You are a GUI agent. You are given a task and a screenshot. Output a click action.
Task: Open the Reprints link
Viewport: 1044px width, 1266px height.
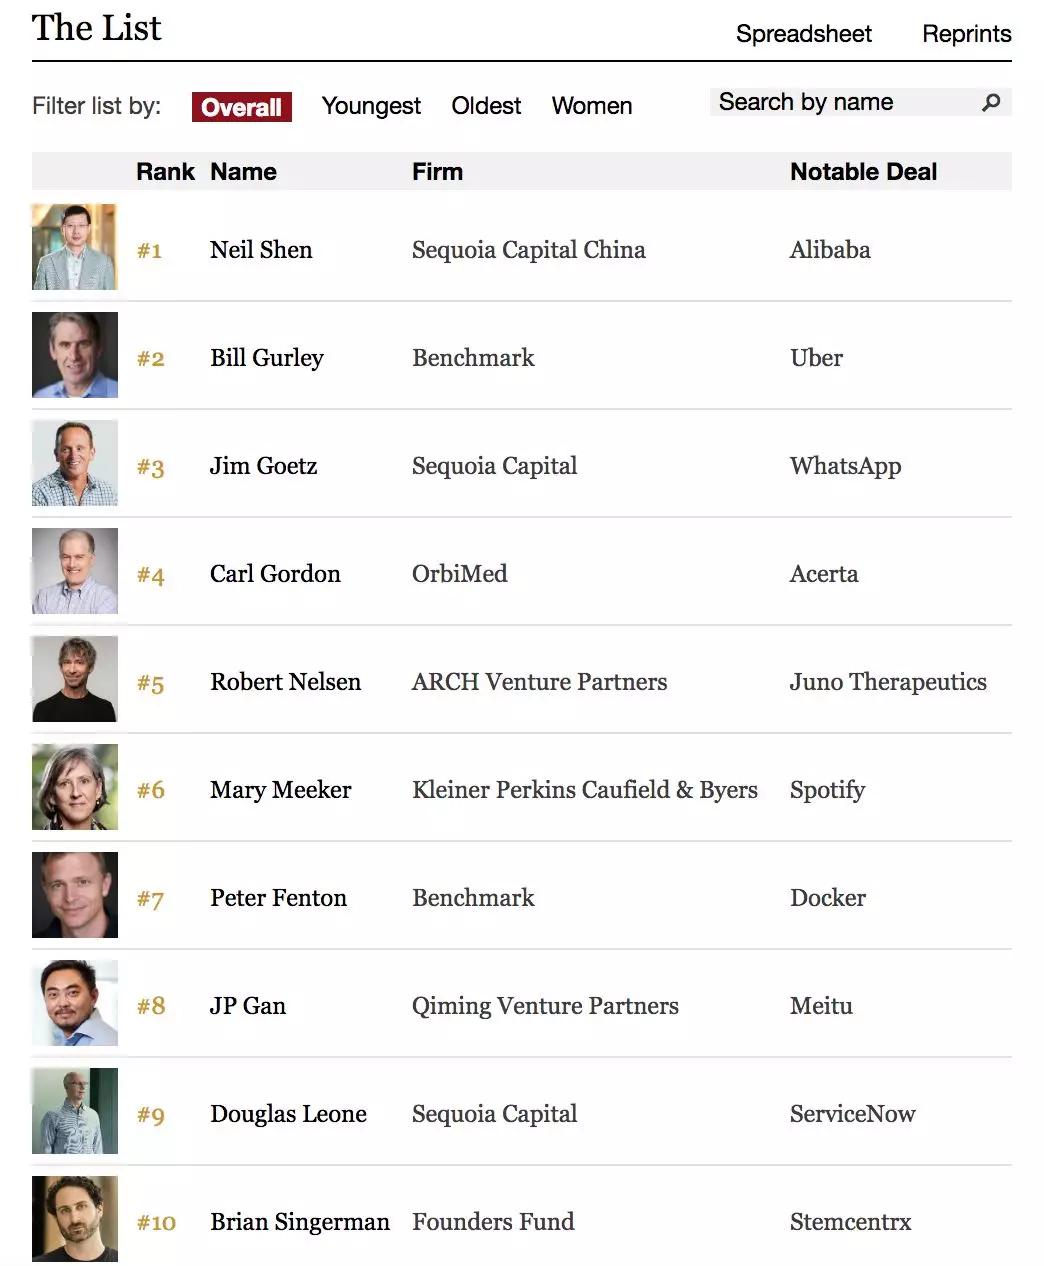[x=966, y=34]
